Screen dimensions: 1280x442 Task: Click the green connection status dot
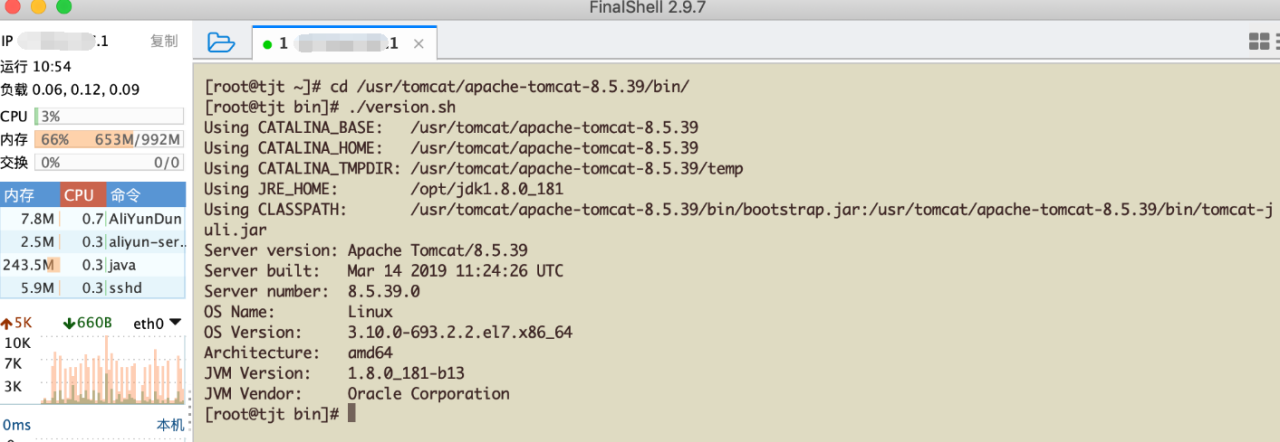point(267,44)
